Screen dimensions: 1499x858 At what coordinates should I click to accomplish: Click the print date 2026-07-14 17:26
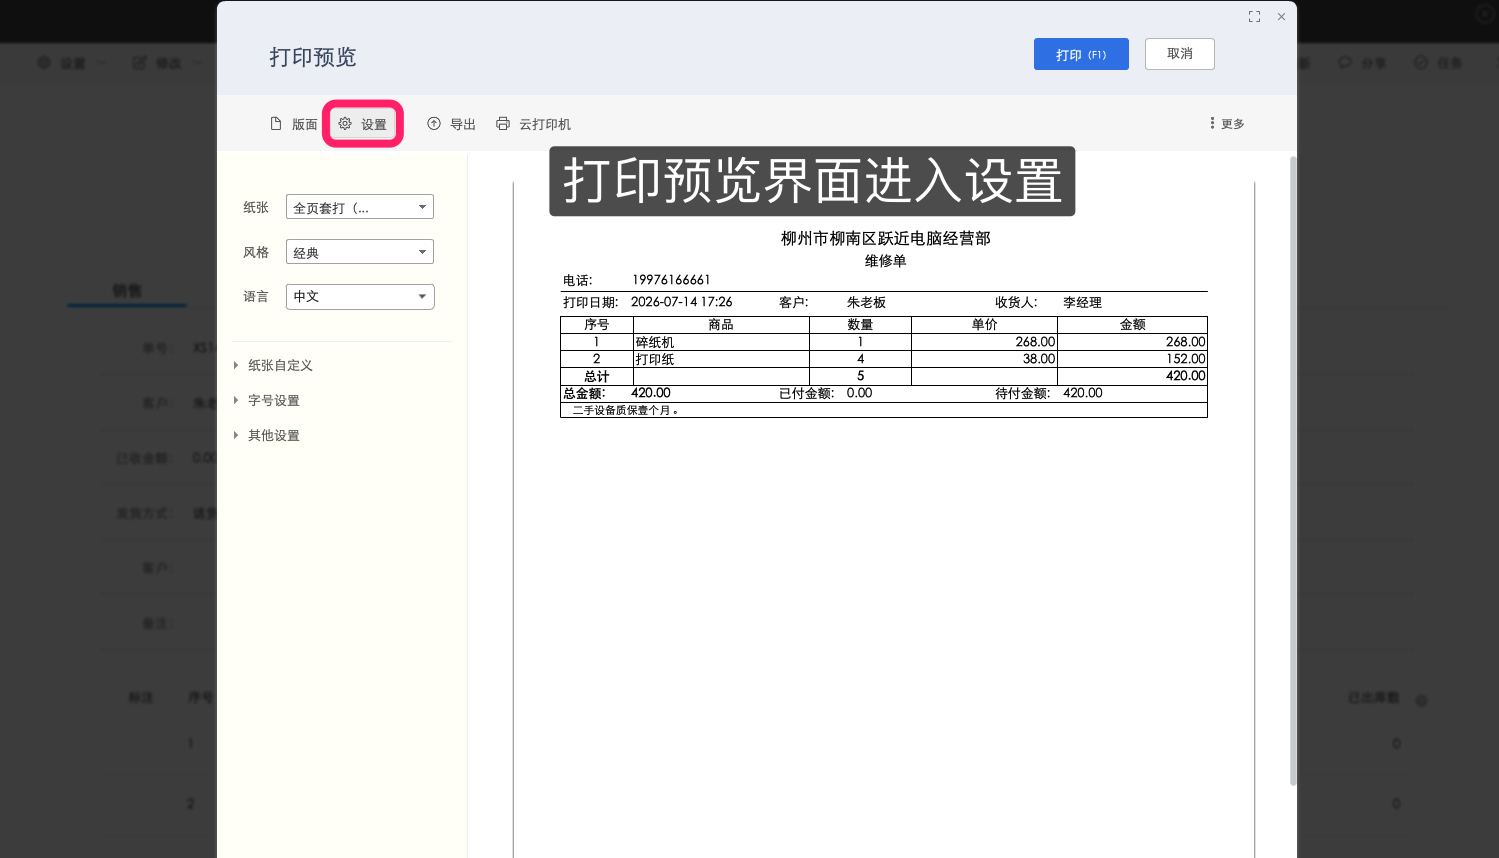click(681, 302)
